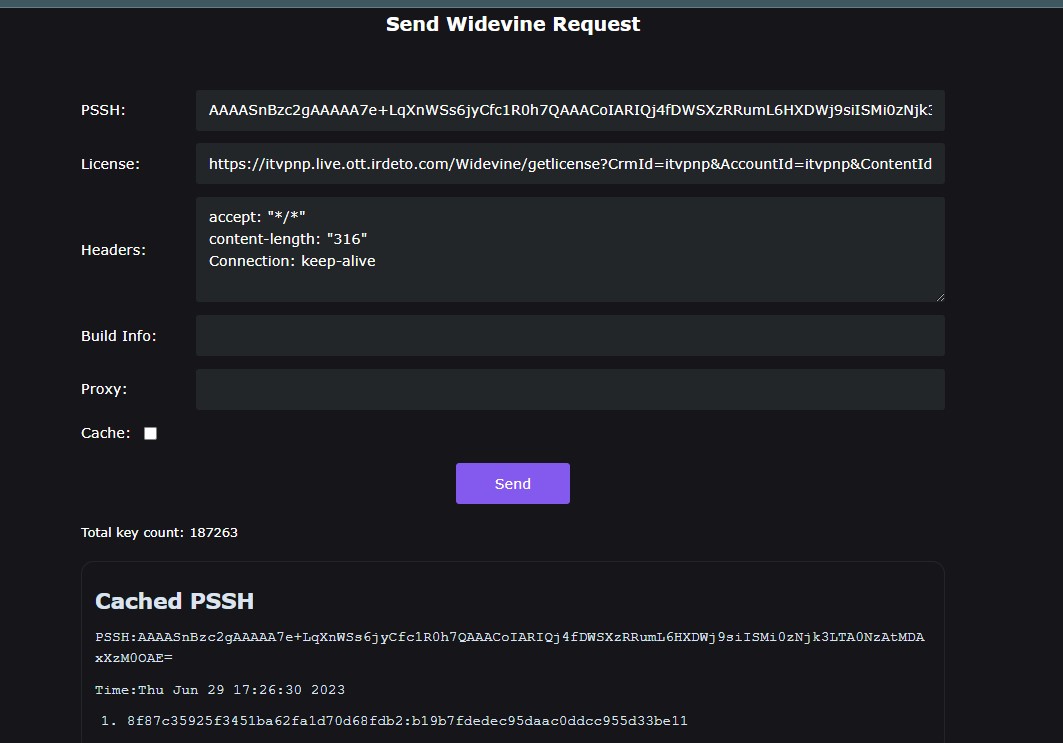Screen dimensions: 1063x743
Task: Place cursor on Connection: keep-alive header line
Action: pyautogui.click(x=292, y=261)
